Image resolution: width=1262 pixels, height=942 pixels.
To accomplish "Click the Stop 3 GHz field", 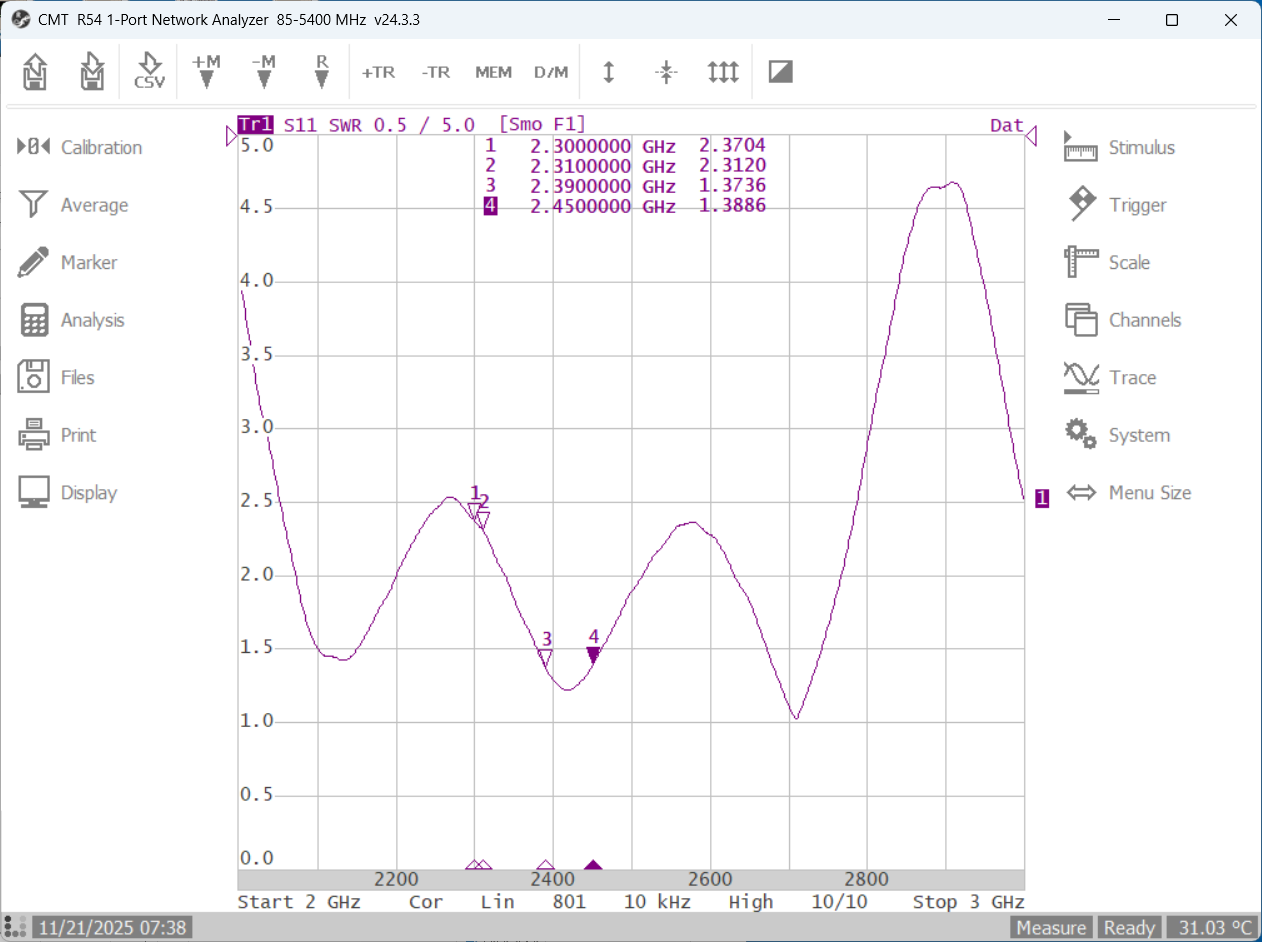I will 968,902.
